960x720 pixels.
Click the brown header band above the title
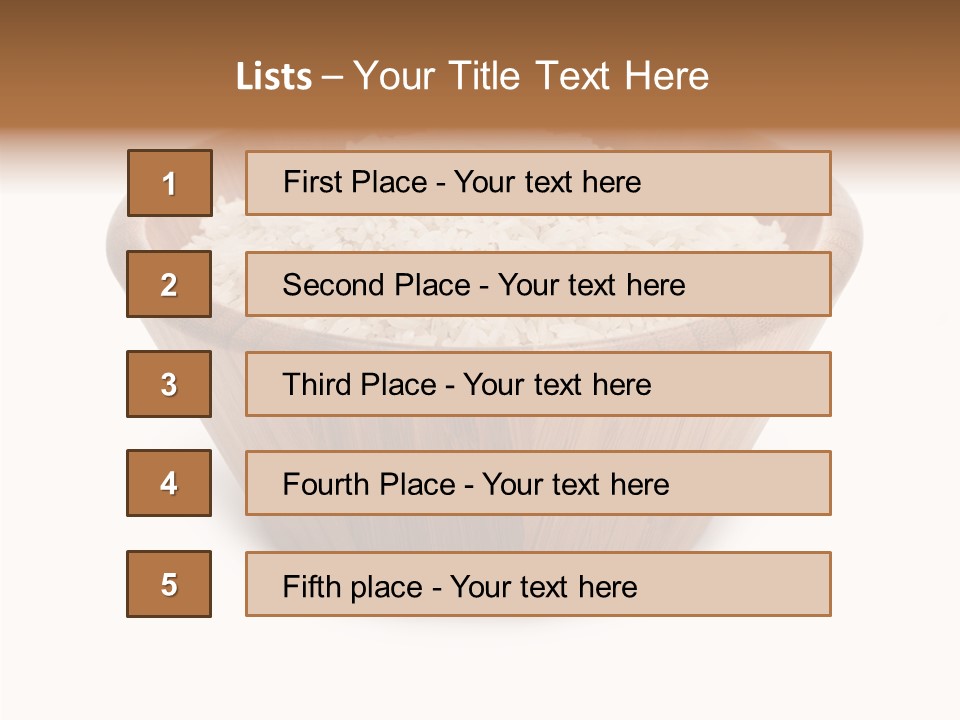tap(480, 25)
